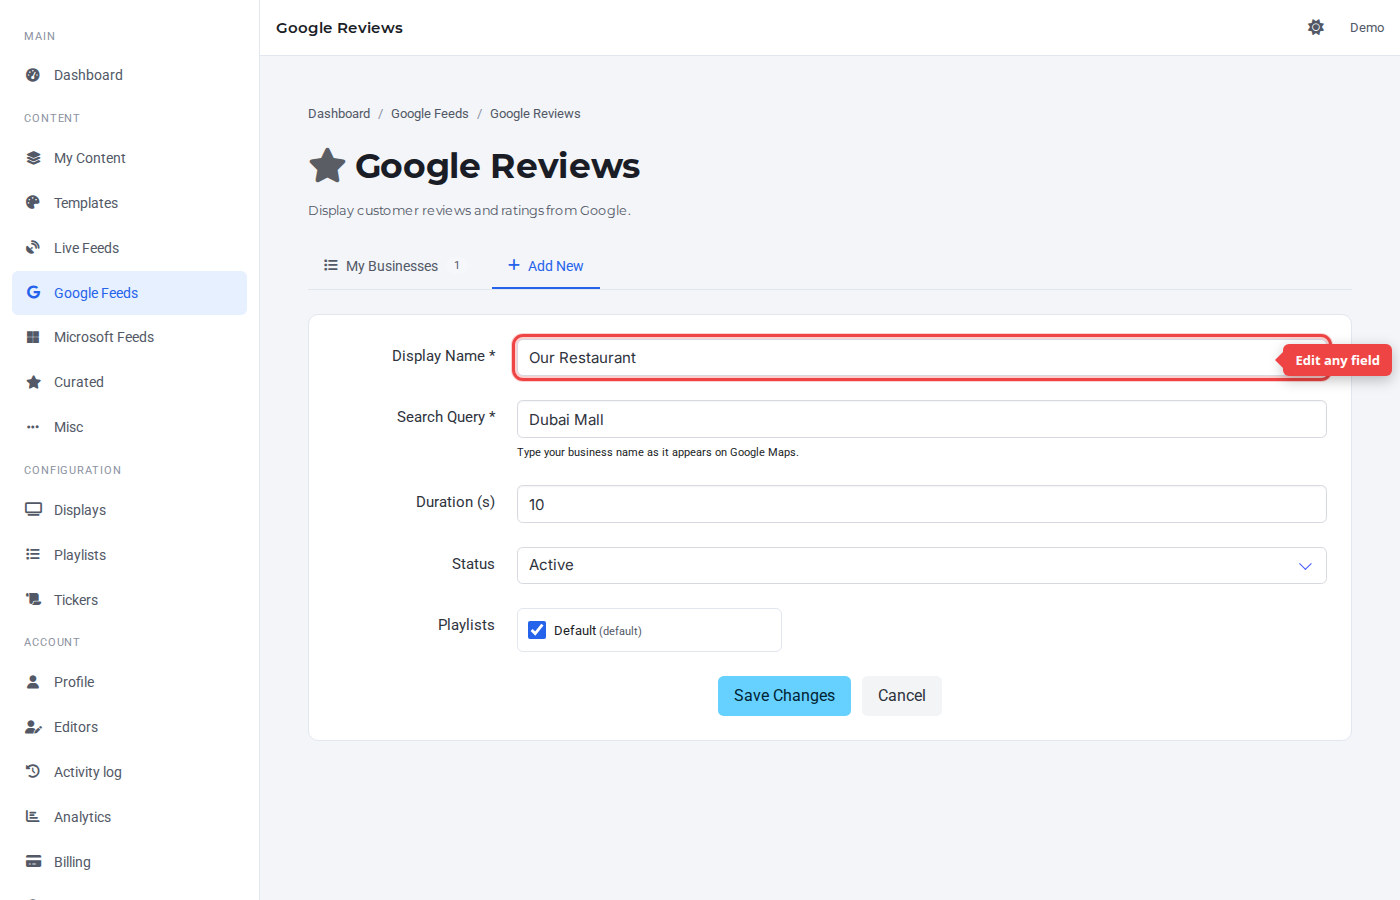Viewport: 1400px width, 900px height.
Task: Focus the Display Name input field
Action: [x=922, y=358]
